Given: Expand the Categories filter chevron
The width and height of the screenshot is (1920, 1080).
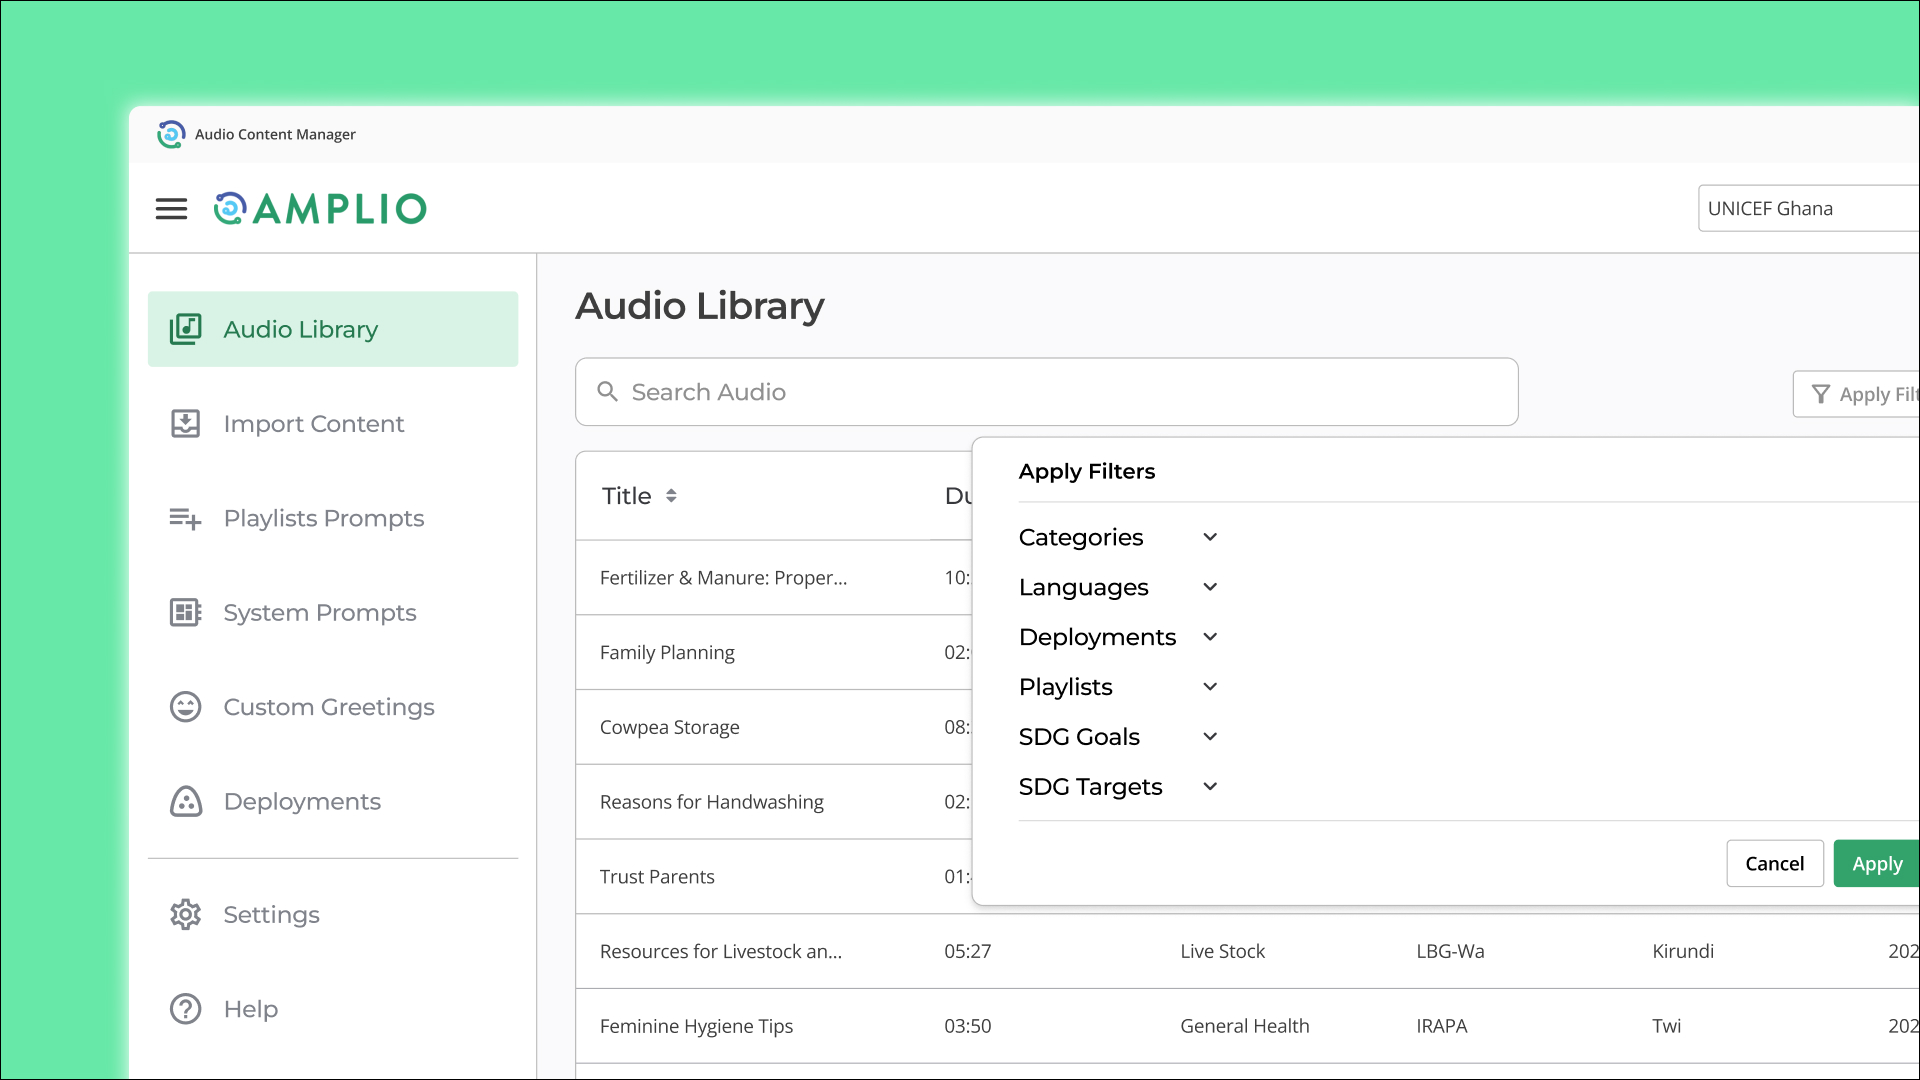Looking at the screenshot, I should (1210, 537).
